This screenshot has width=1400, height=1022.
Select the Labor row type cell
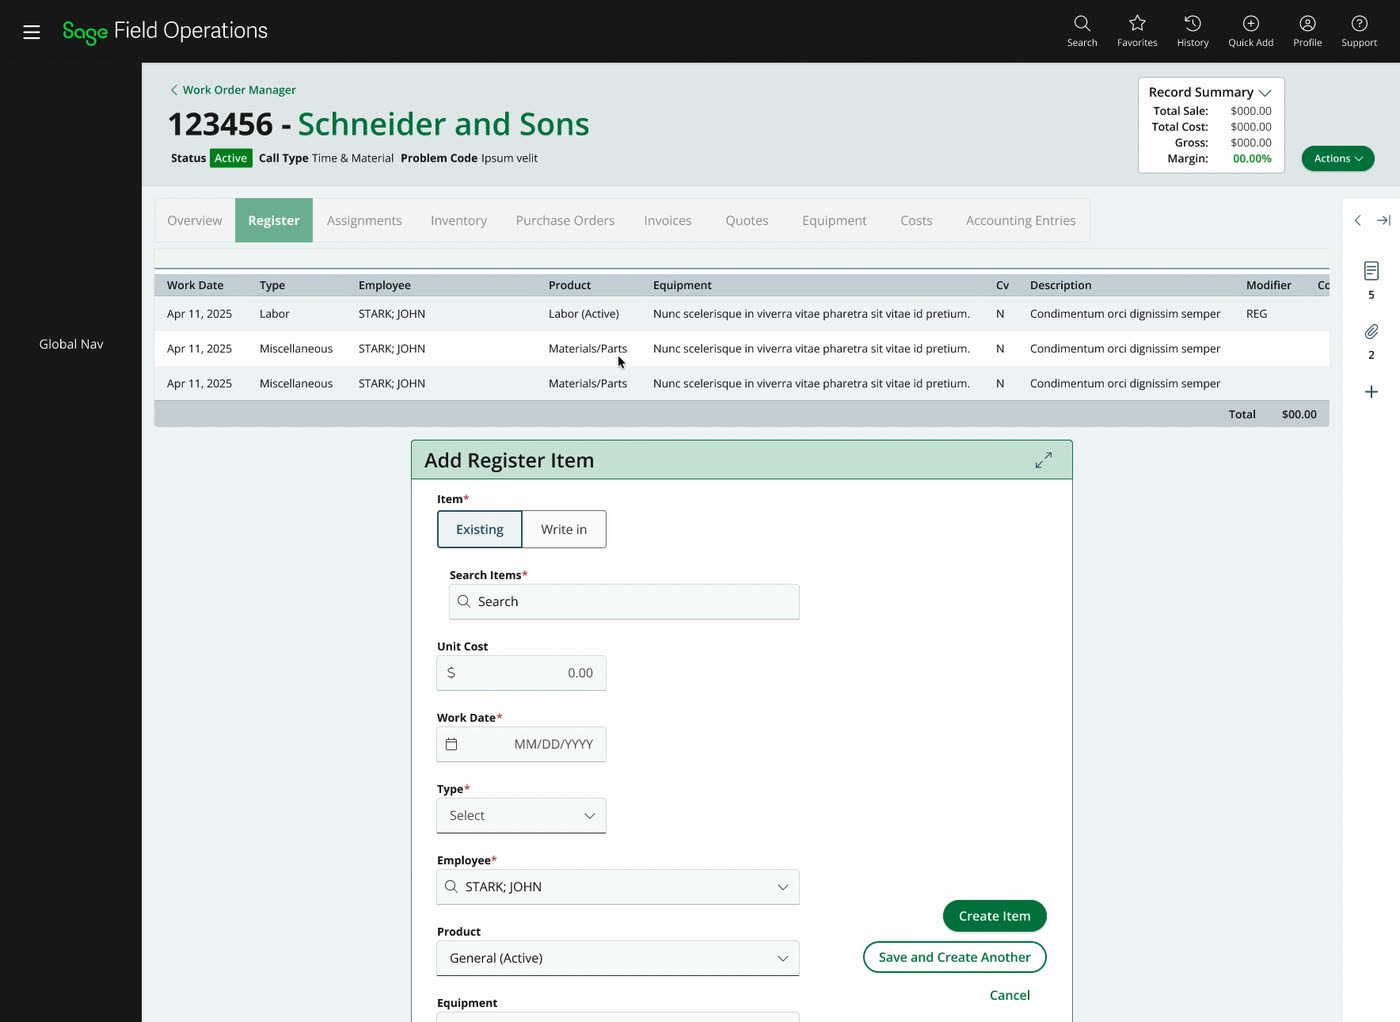274,314
